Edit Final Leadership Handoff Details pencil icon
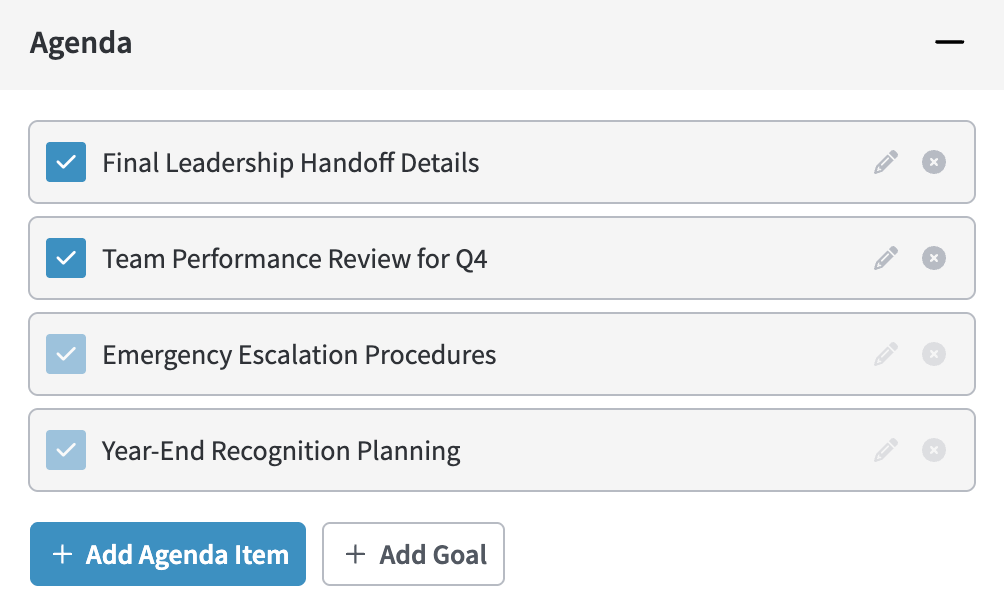Viewport: 1004px width, 608px height. 886,162
